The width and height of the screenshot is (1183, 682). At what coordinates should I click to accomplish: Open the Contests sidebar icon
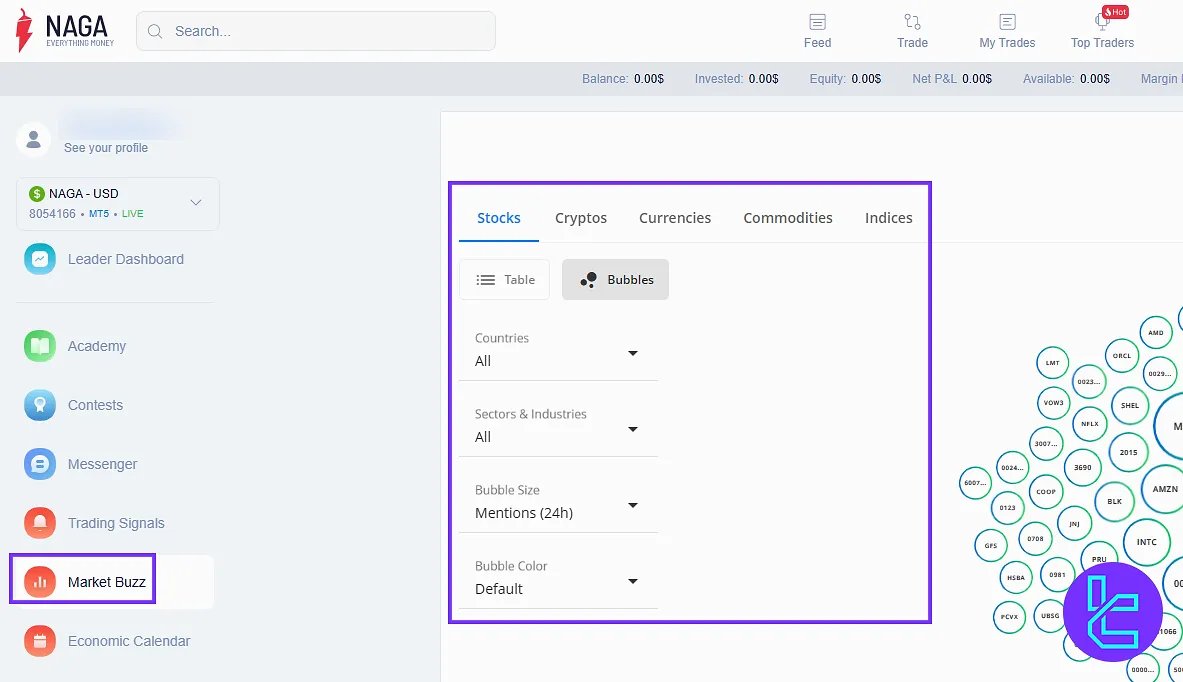coord(40,405)
